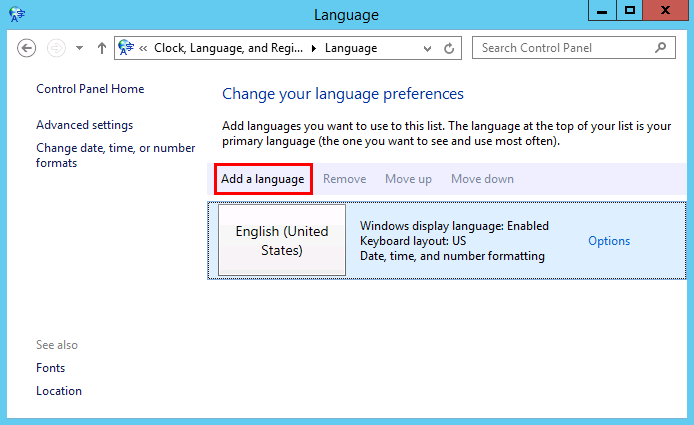Image resolution: width=694 pixels, height=425 pixels.
Task: Click the Move down command
Action: point(482,179)
